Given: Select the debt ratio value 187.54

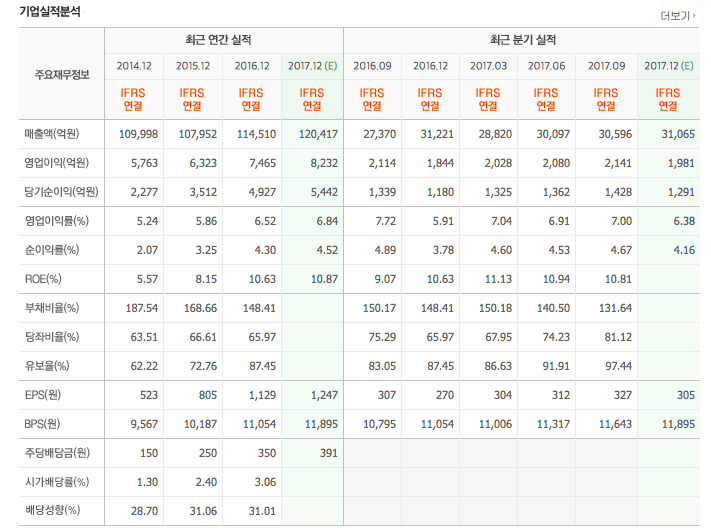Looking at the screenshot, I should coord(142,308).
